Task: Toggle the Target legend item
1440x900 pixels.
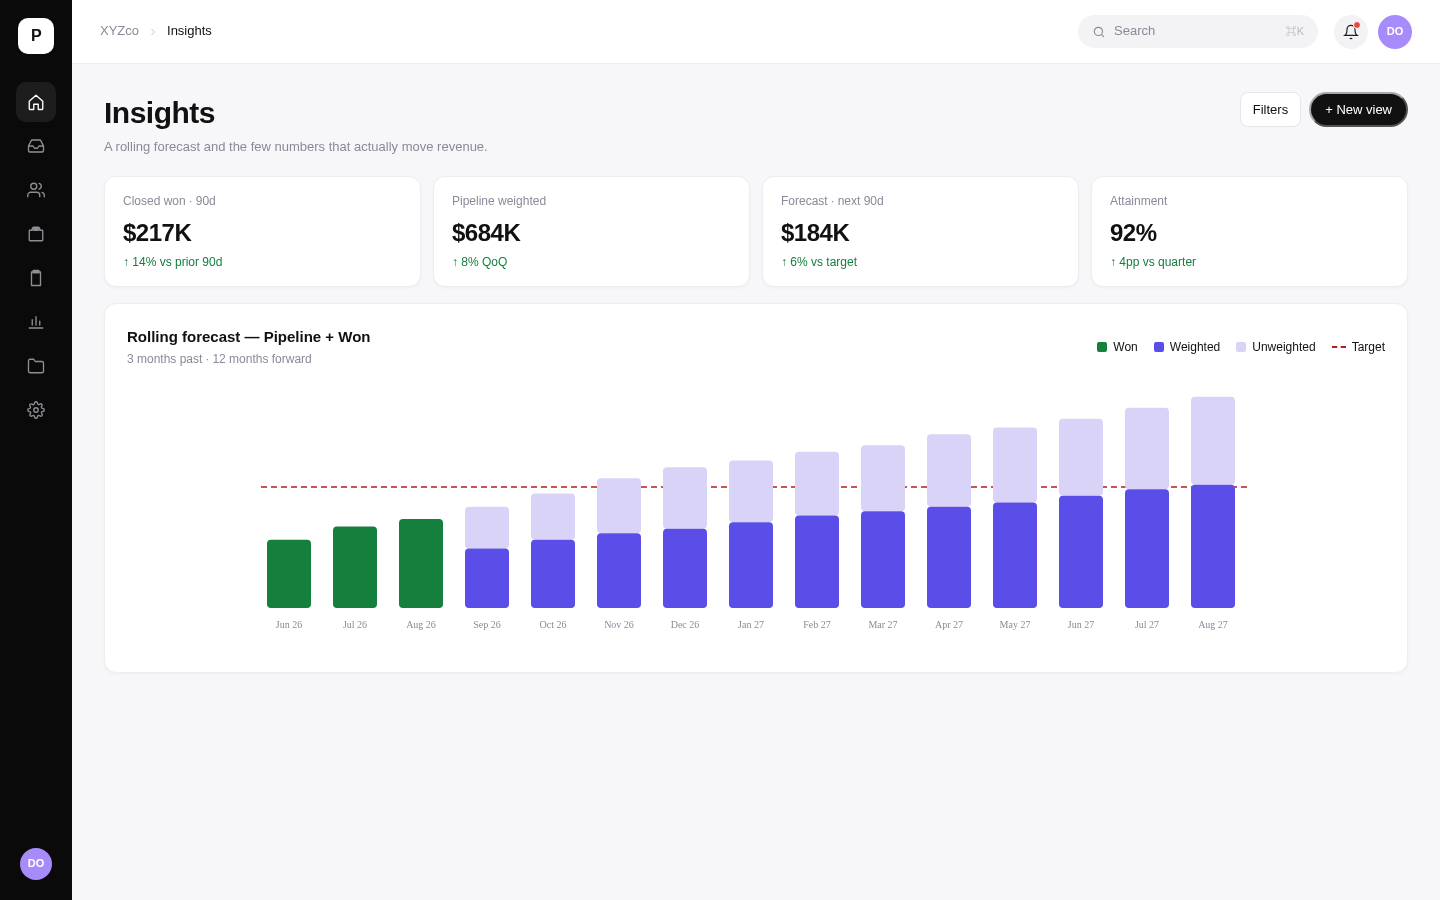Action: pyautogui.click(x=1358, y=347)
